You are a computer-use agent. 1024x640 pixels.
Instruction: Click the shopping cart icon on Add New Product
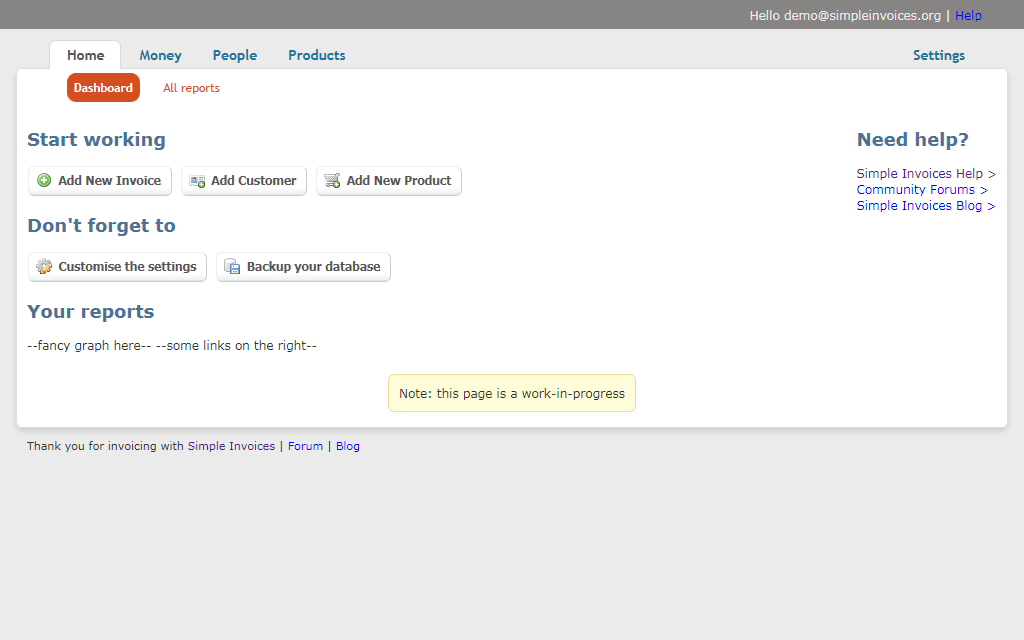click(332, 181)
